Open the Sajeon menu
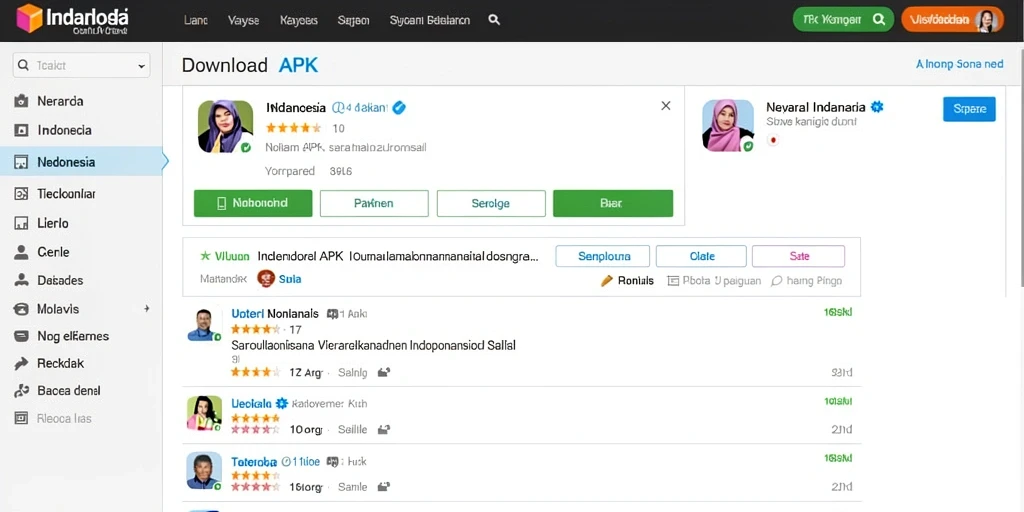Screen dimensions: 1024x512 coord(353,20)
